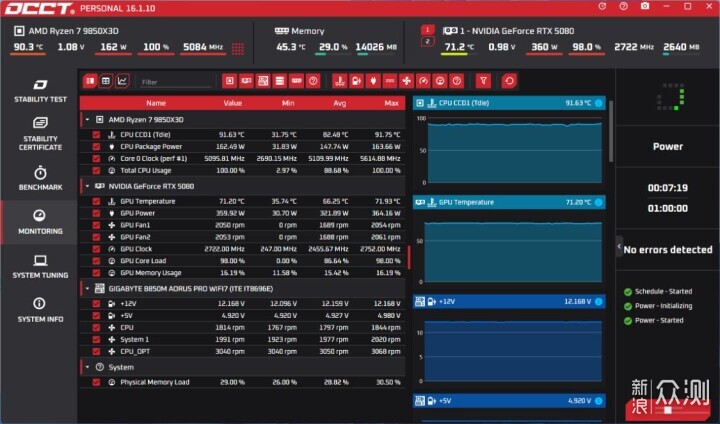The image size is (720, 424).
Task: Uncheck the GPU Fan1 sensor
Action: pyautogui.click(x=96, y=225)
